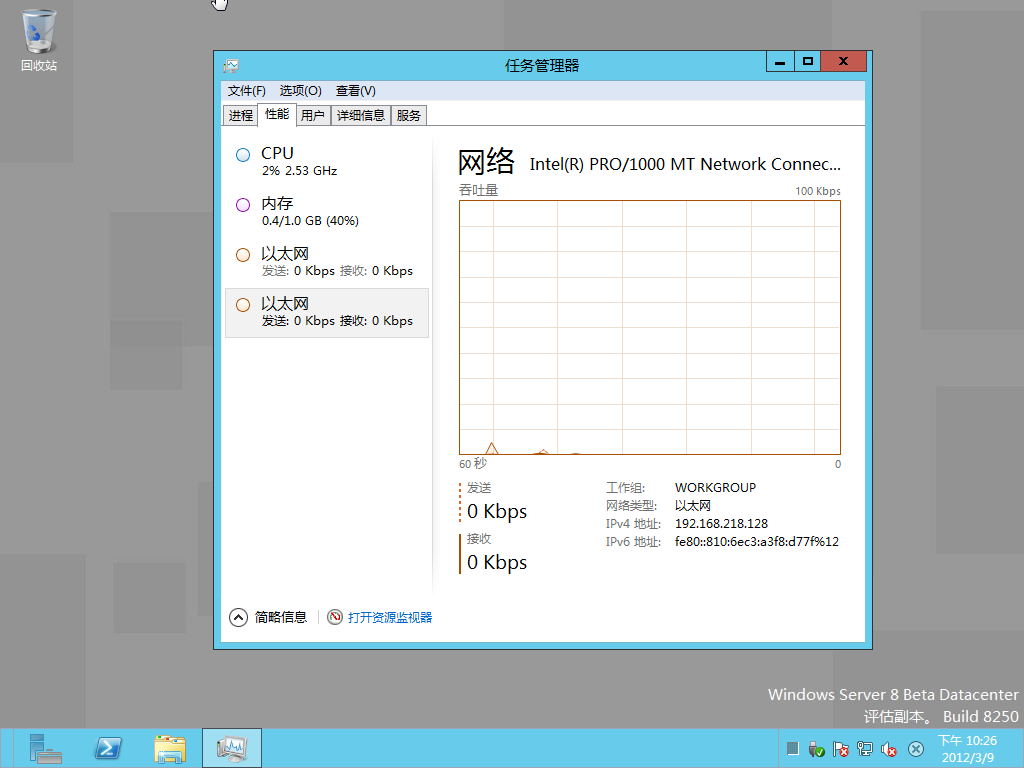Click the IPv6 address fe80::810:6ec3:a3f8:d77f%12
The height and width of the screenshot is (768, 1024).
(x=756, y=541)
